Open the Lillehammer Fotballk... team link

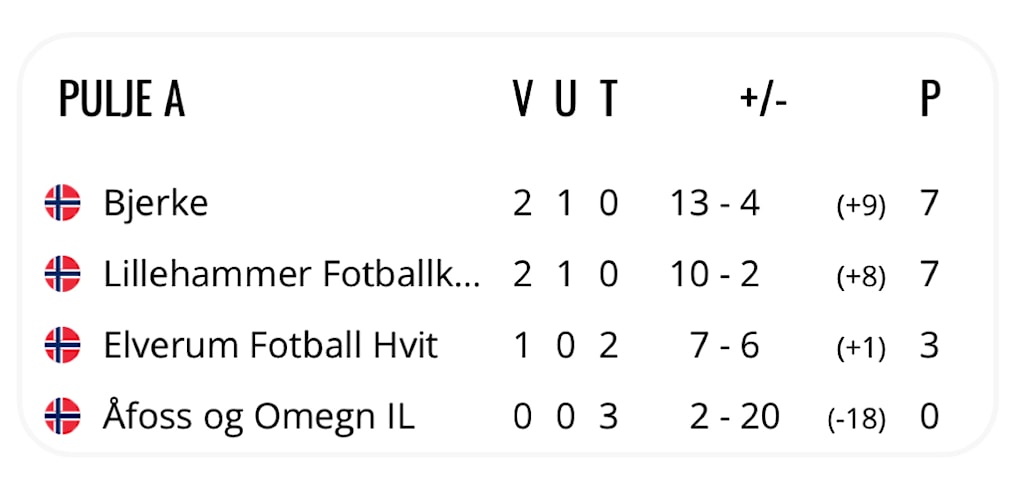291,274
